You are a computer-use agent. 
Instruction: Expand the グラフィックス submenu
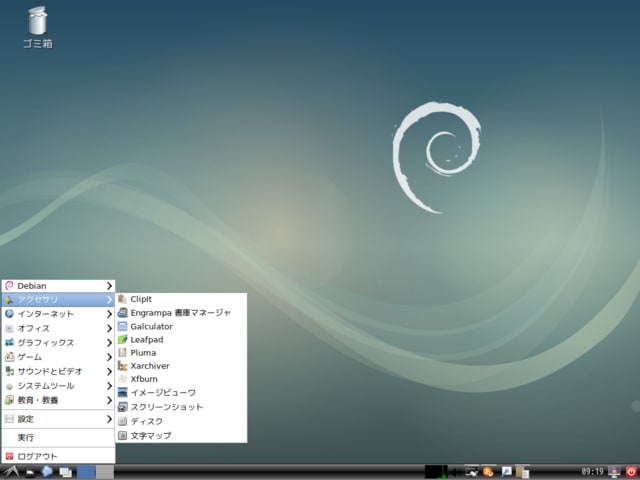click(x=58, y=342)
